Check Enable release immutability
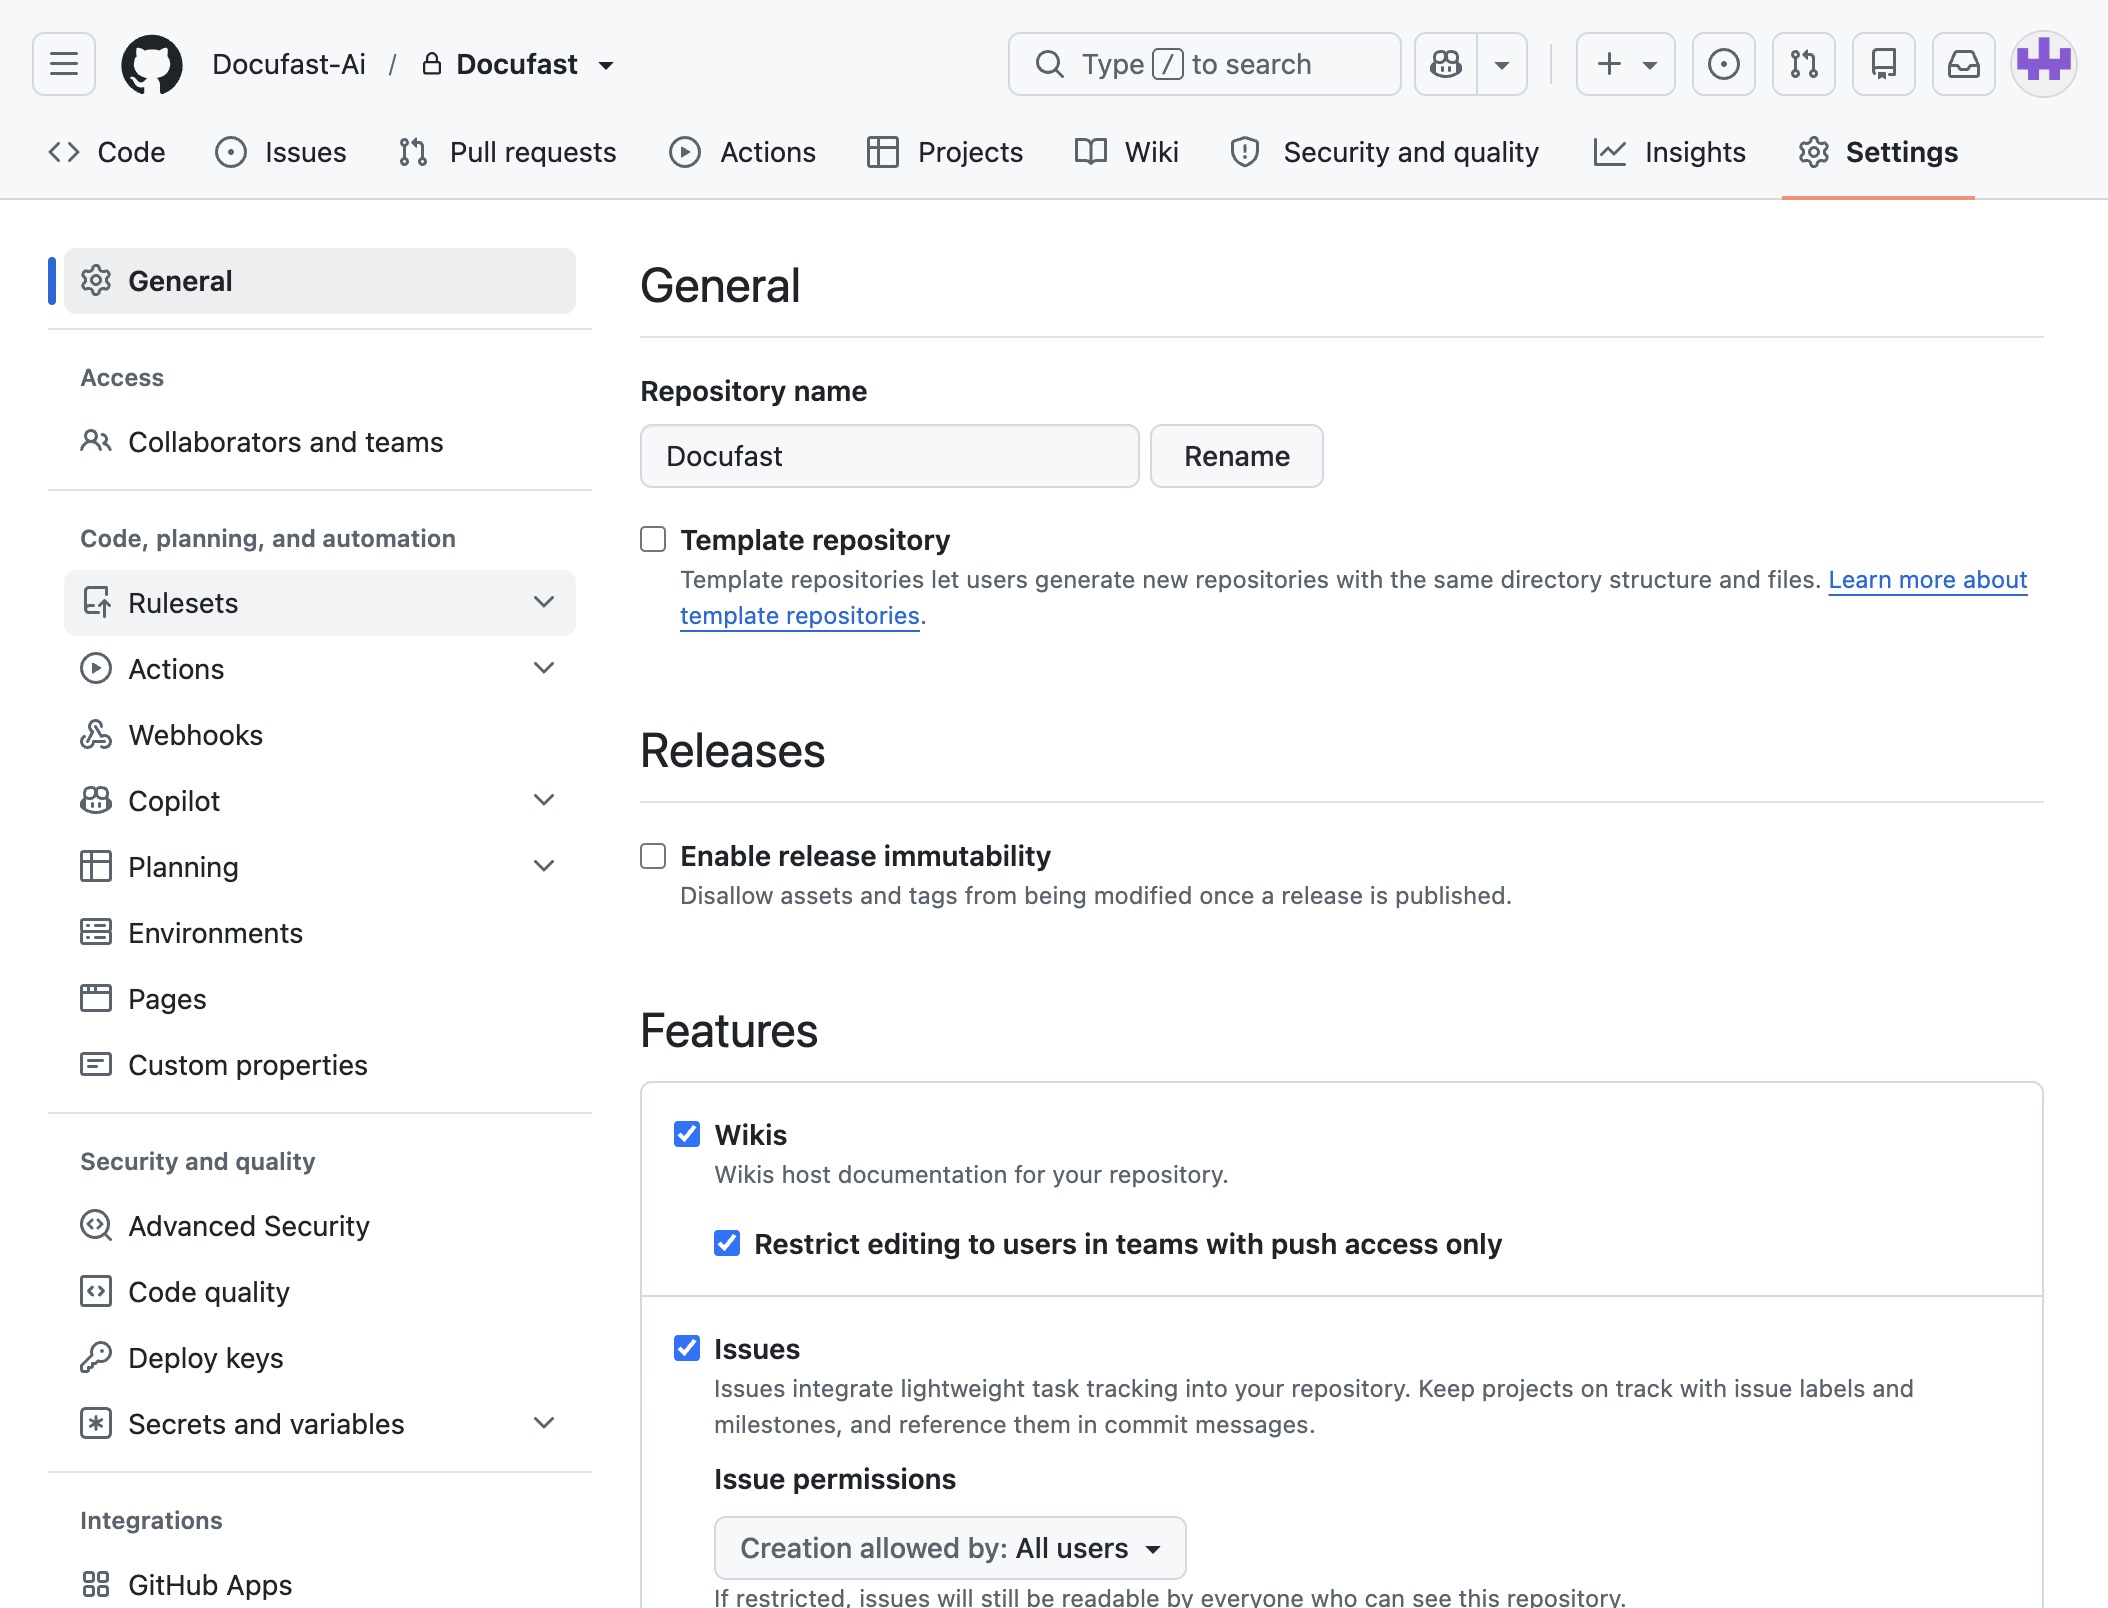Viewport: 2108px width, 1608px height. 653,856
